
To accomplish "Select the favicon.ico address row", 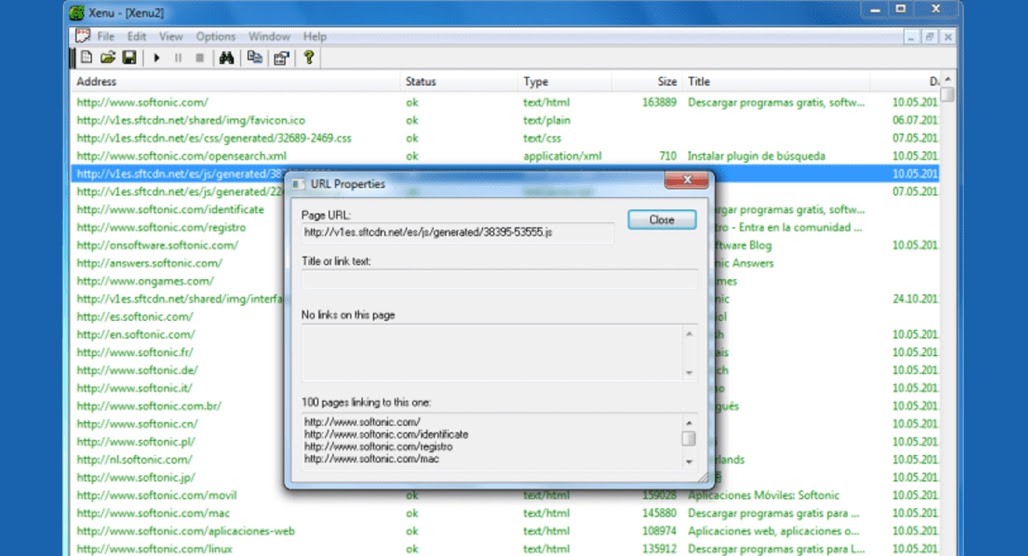I will (191, 120).
